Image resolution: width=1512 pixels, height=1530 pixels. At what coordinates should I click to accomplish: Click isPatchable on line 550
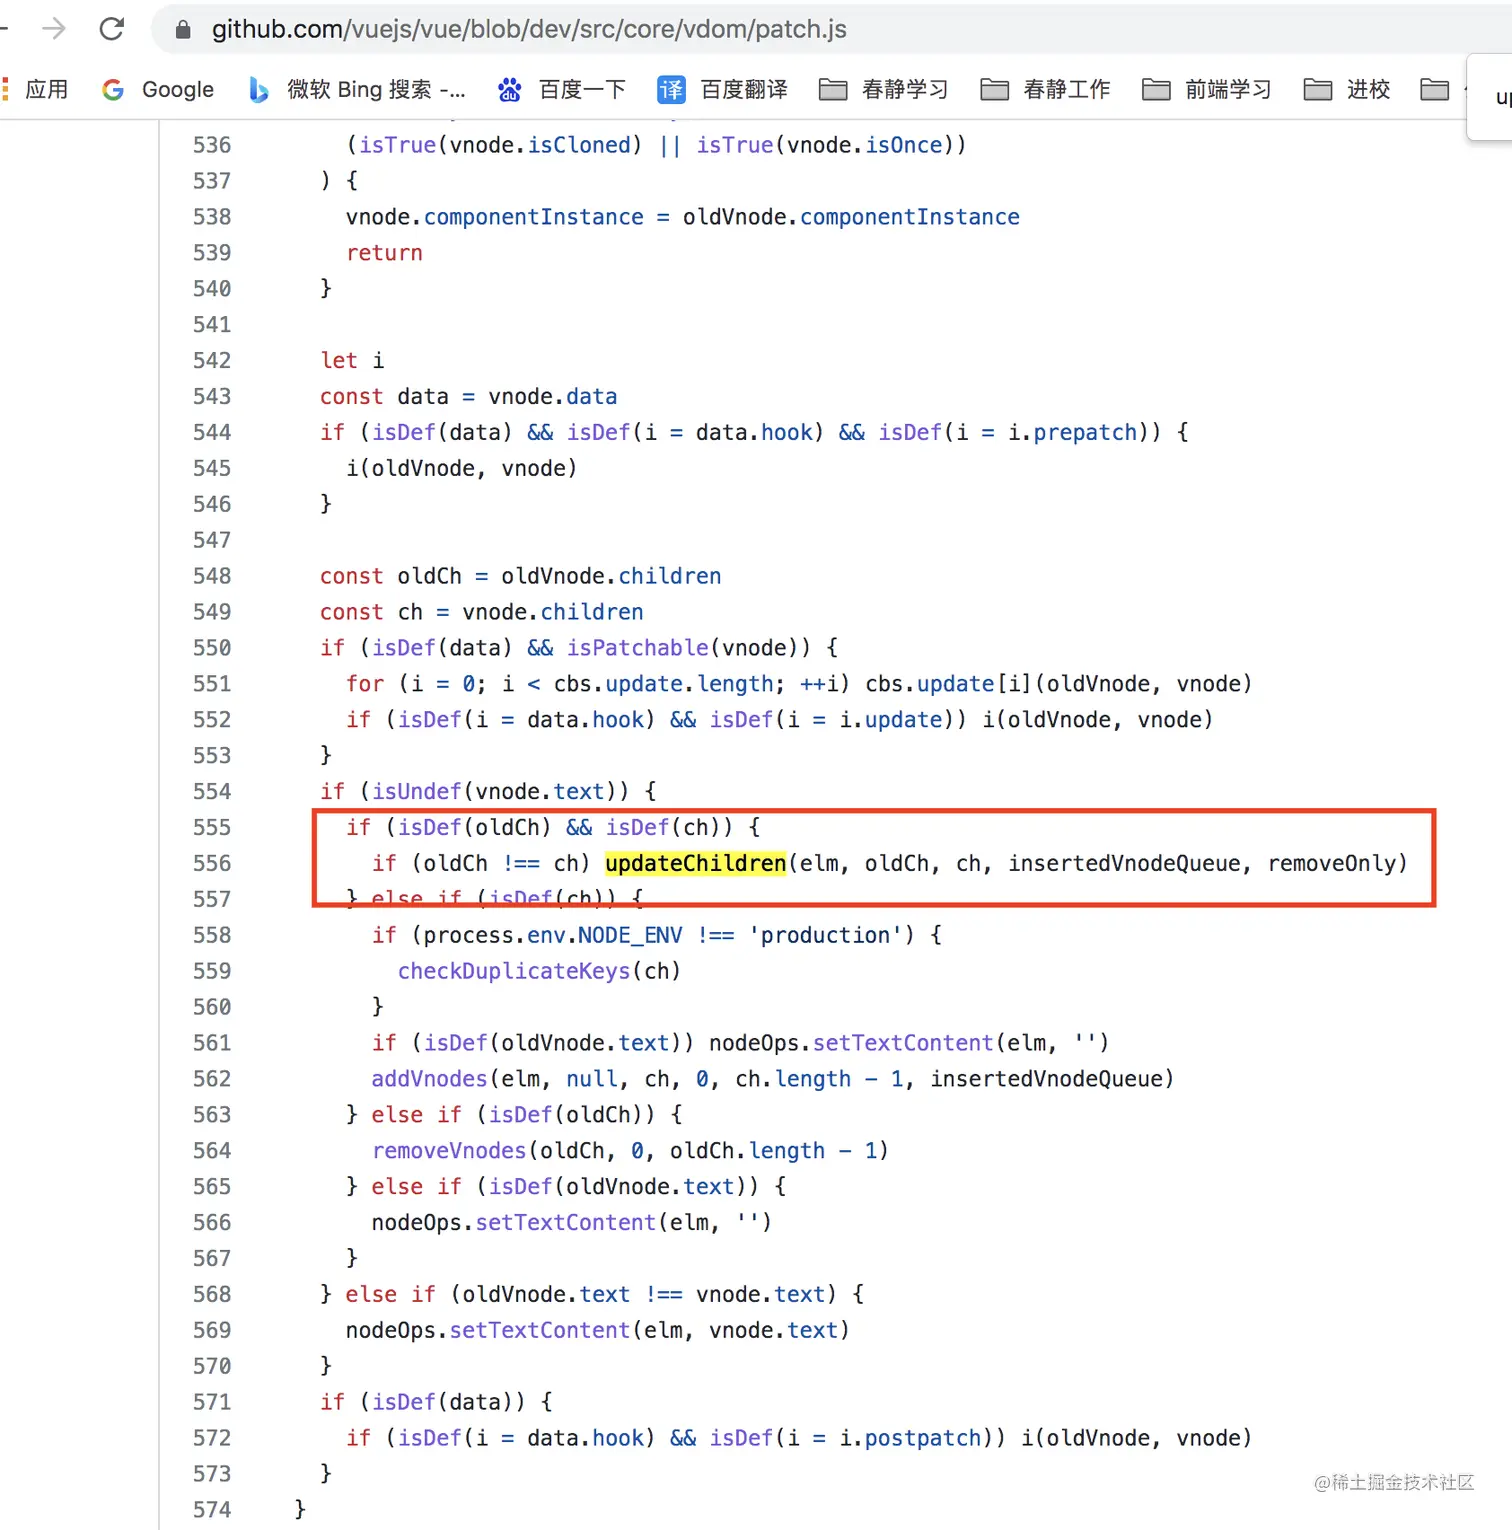click(x=638, y=648)
